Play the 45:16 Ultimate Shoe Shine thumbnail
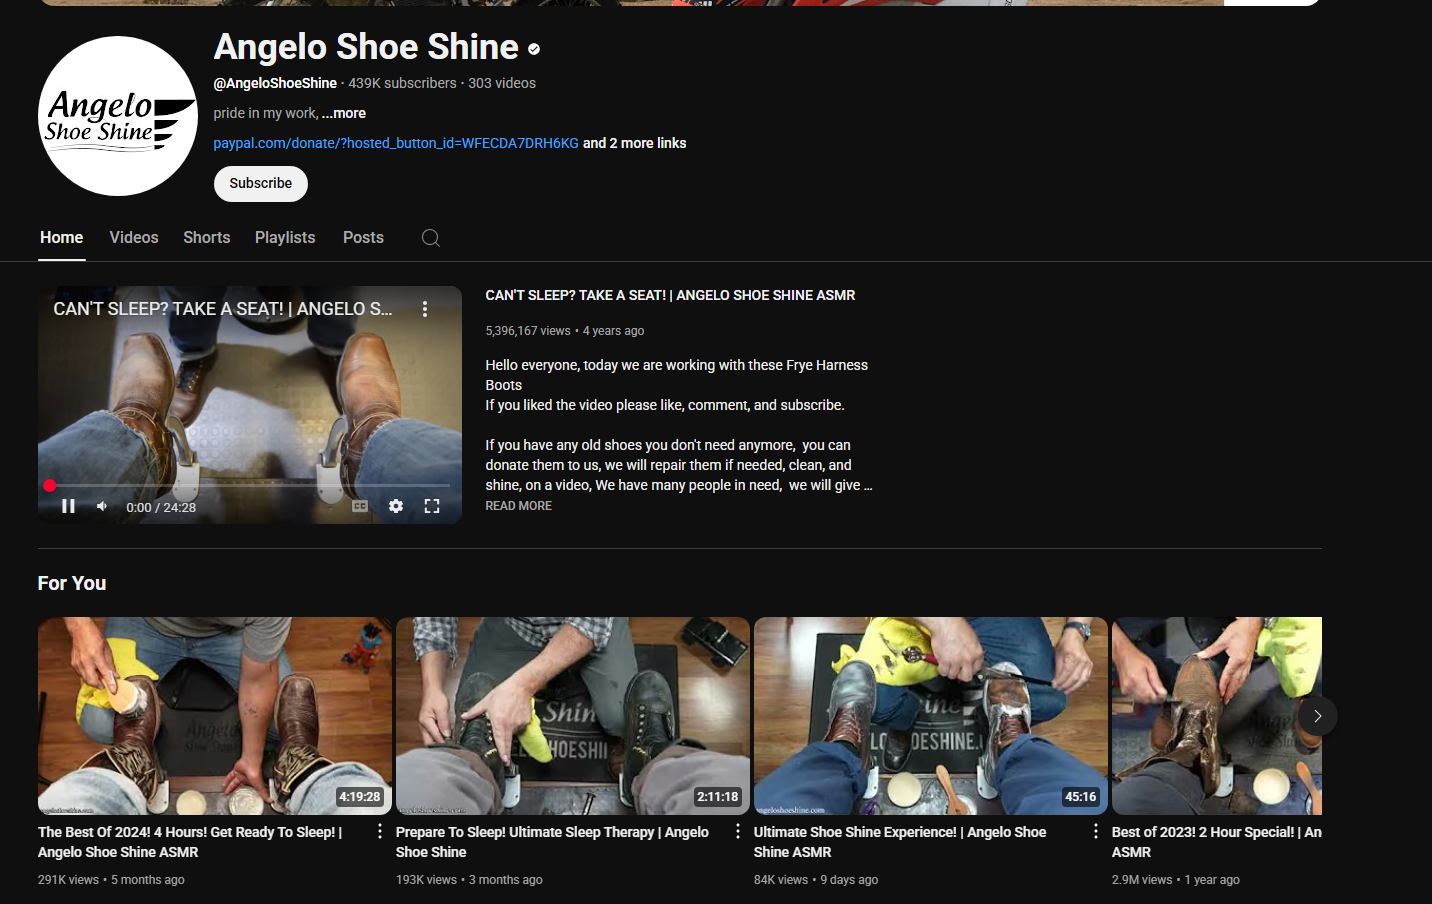This screenshot has width=1432, height=904. click(931, 716)
